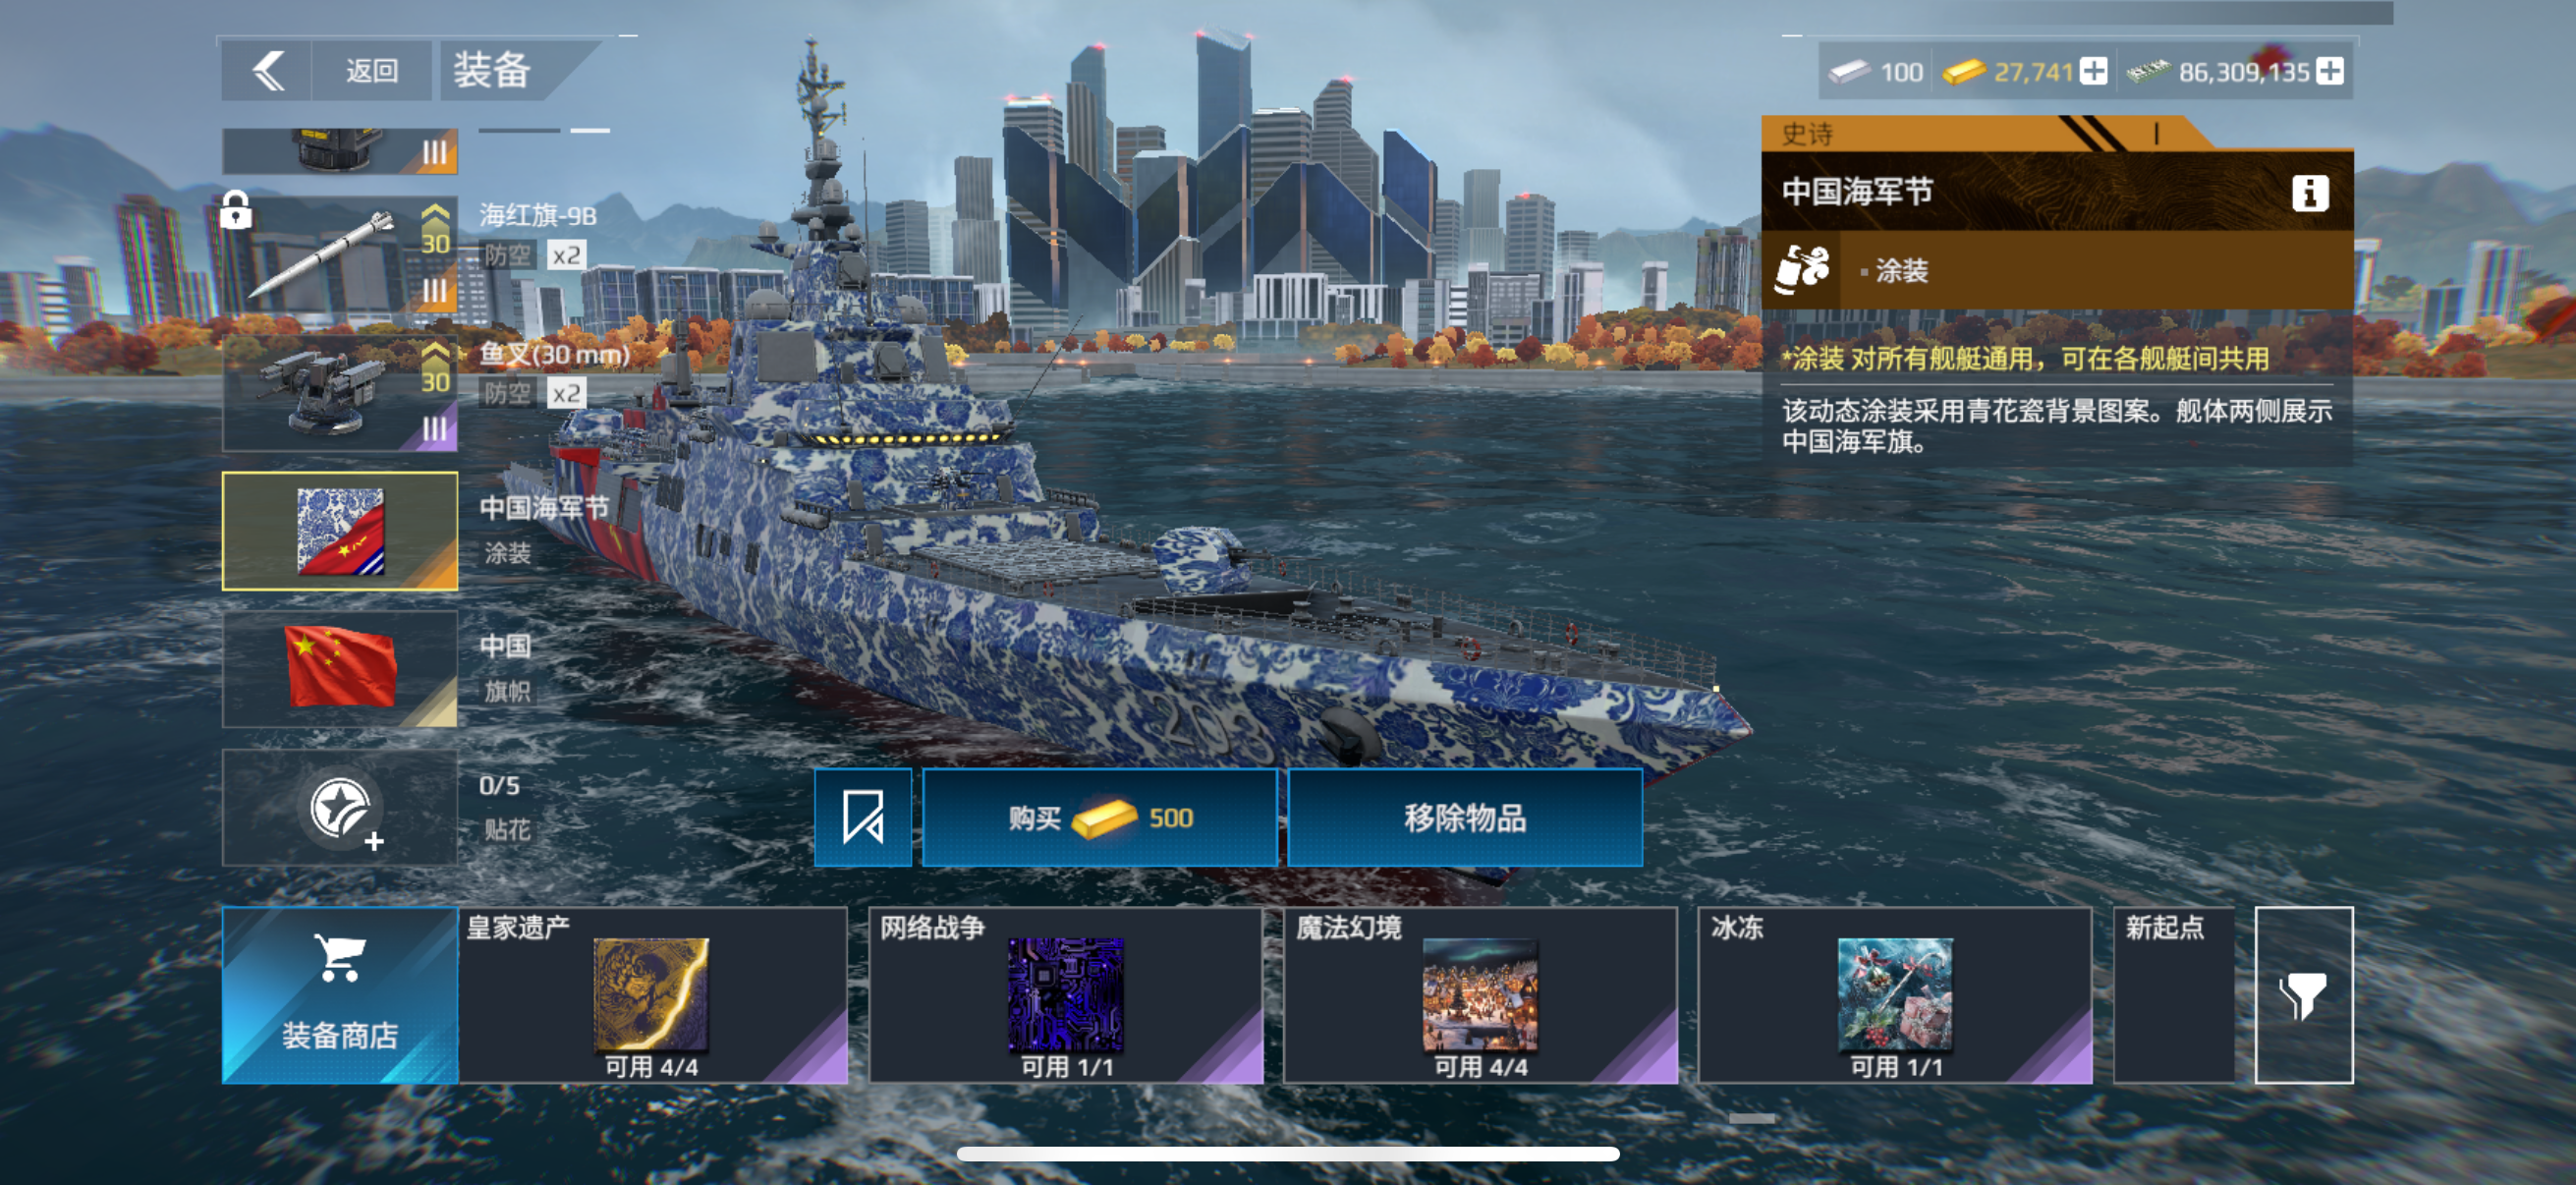Open the info icon for 中国海军节

2309,192
